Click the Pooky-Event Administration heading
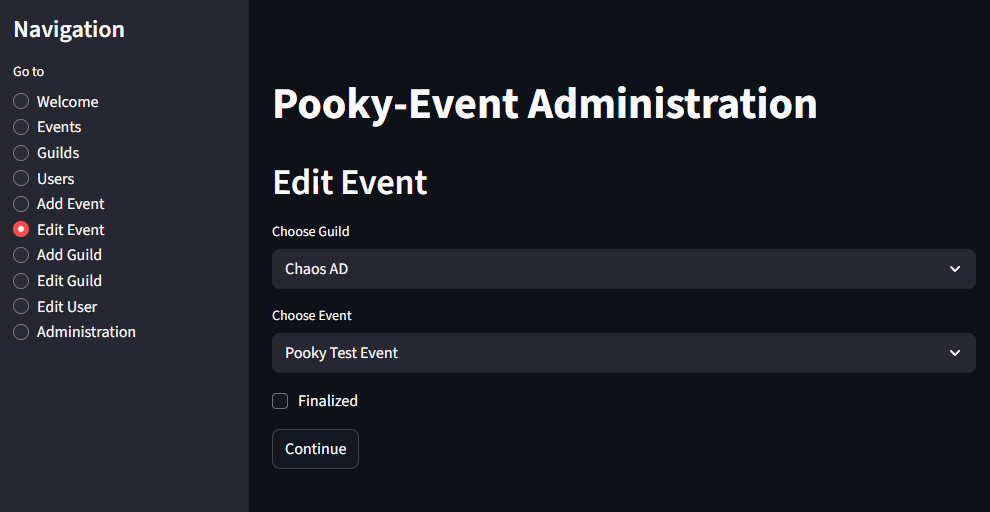 (544, 105)
